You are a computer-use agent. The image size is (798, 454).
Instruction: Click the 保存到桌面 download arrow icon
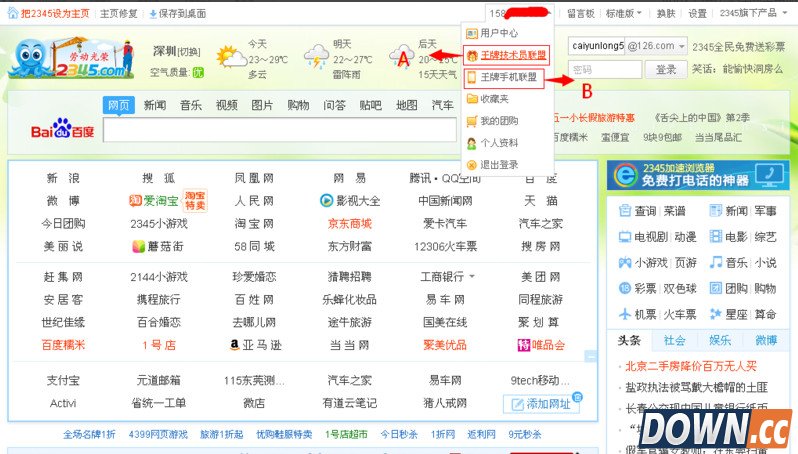point(153,14)
